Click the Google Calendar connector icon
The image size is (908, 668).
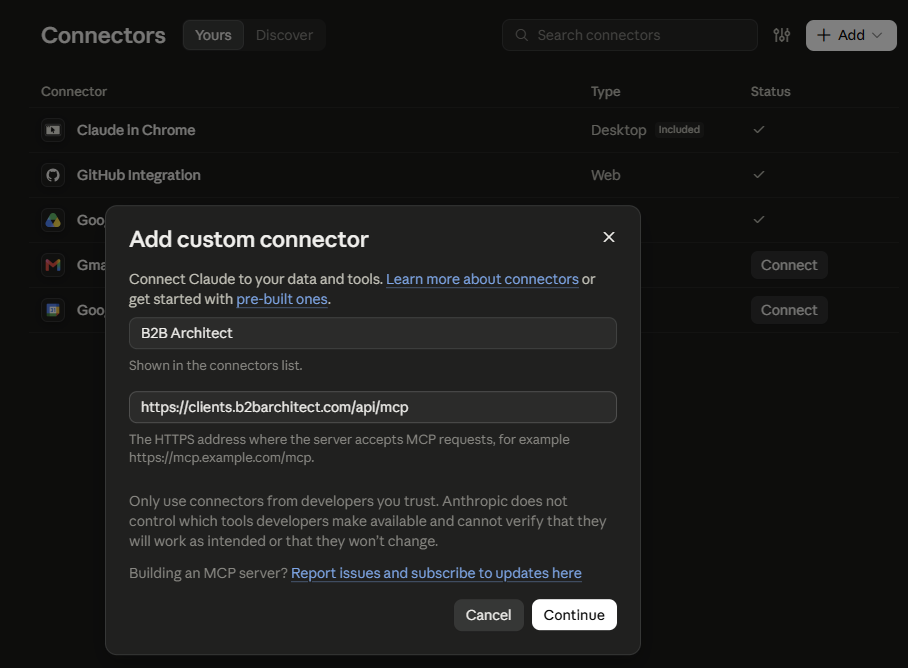(53, 310)
